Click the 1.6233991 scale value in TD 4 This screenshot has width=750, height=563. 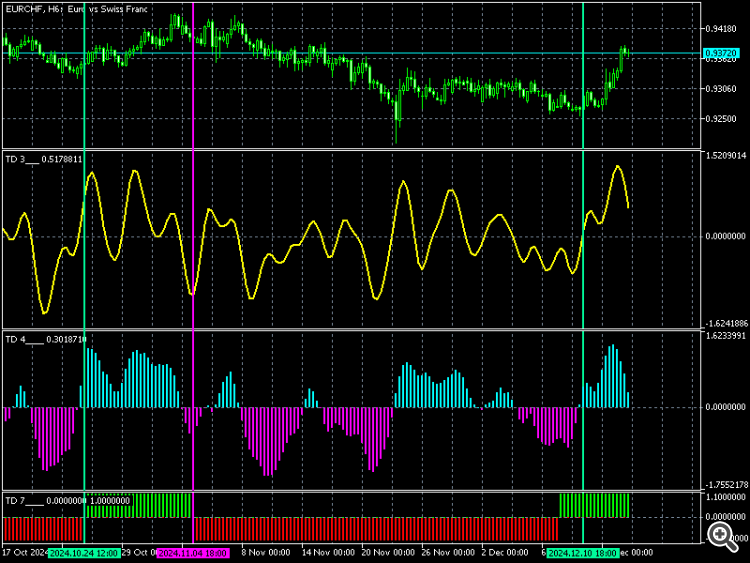pos(725,336)
